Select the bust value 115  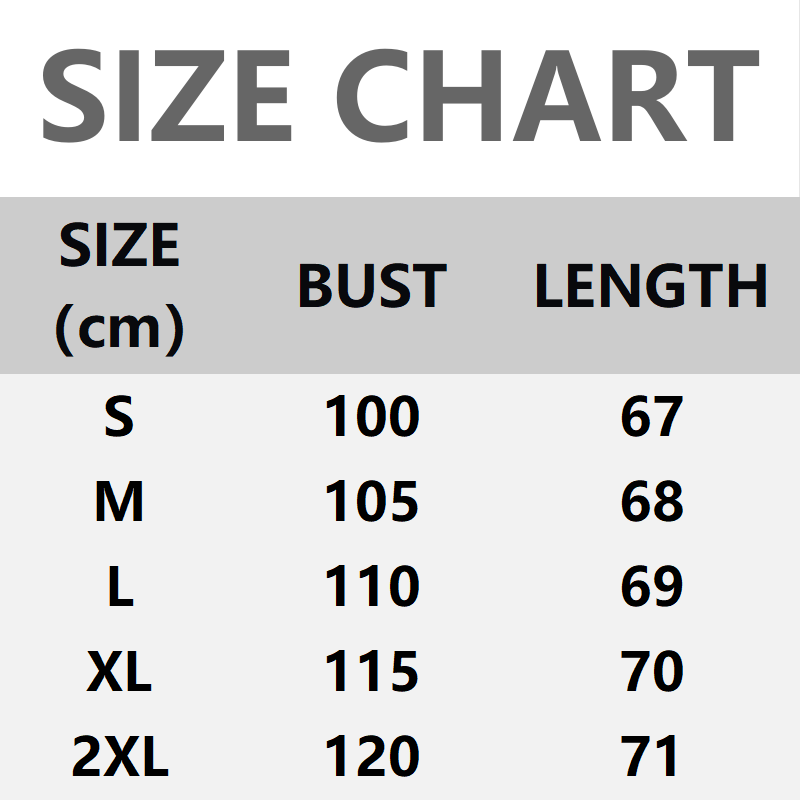click(371, 672)
